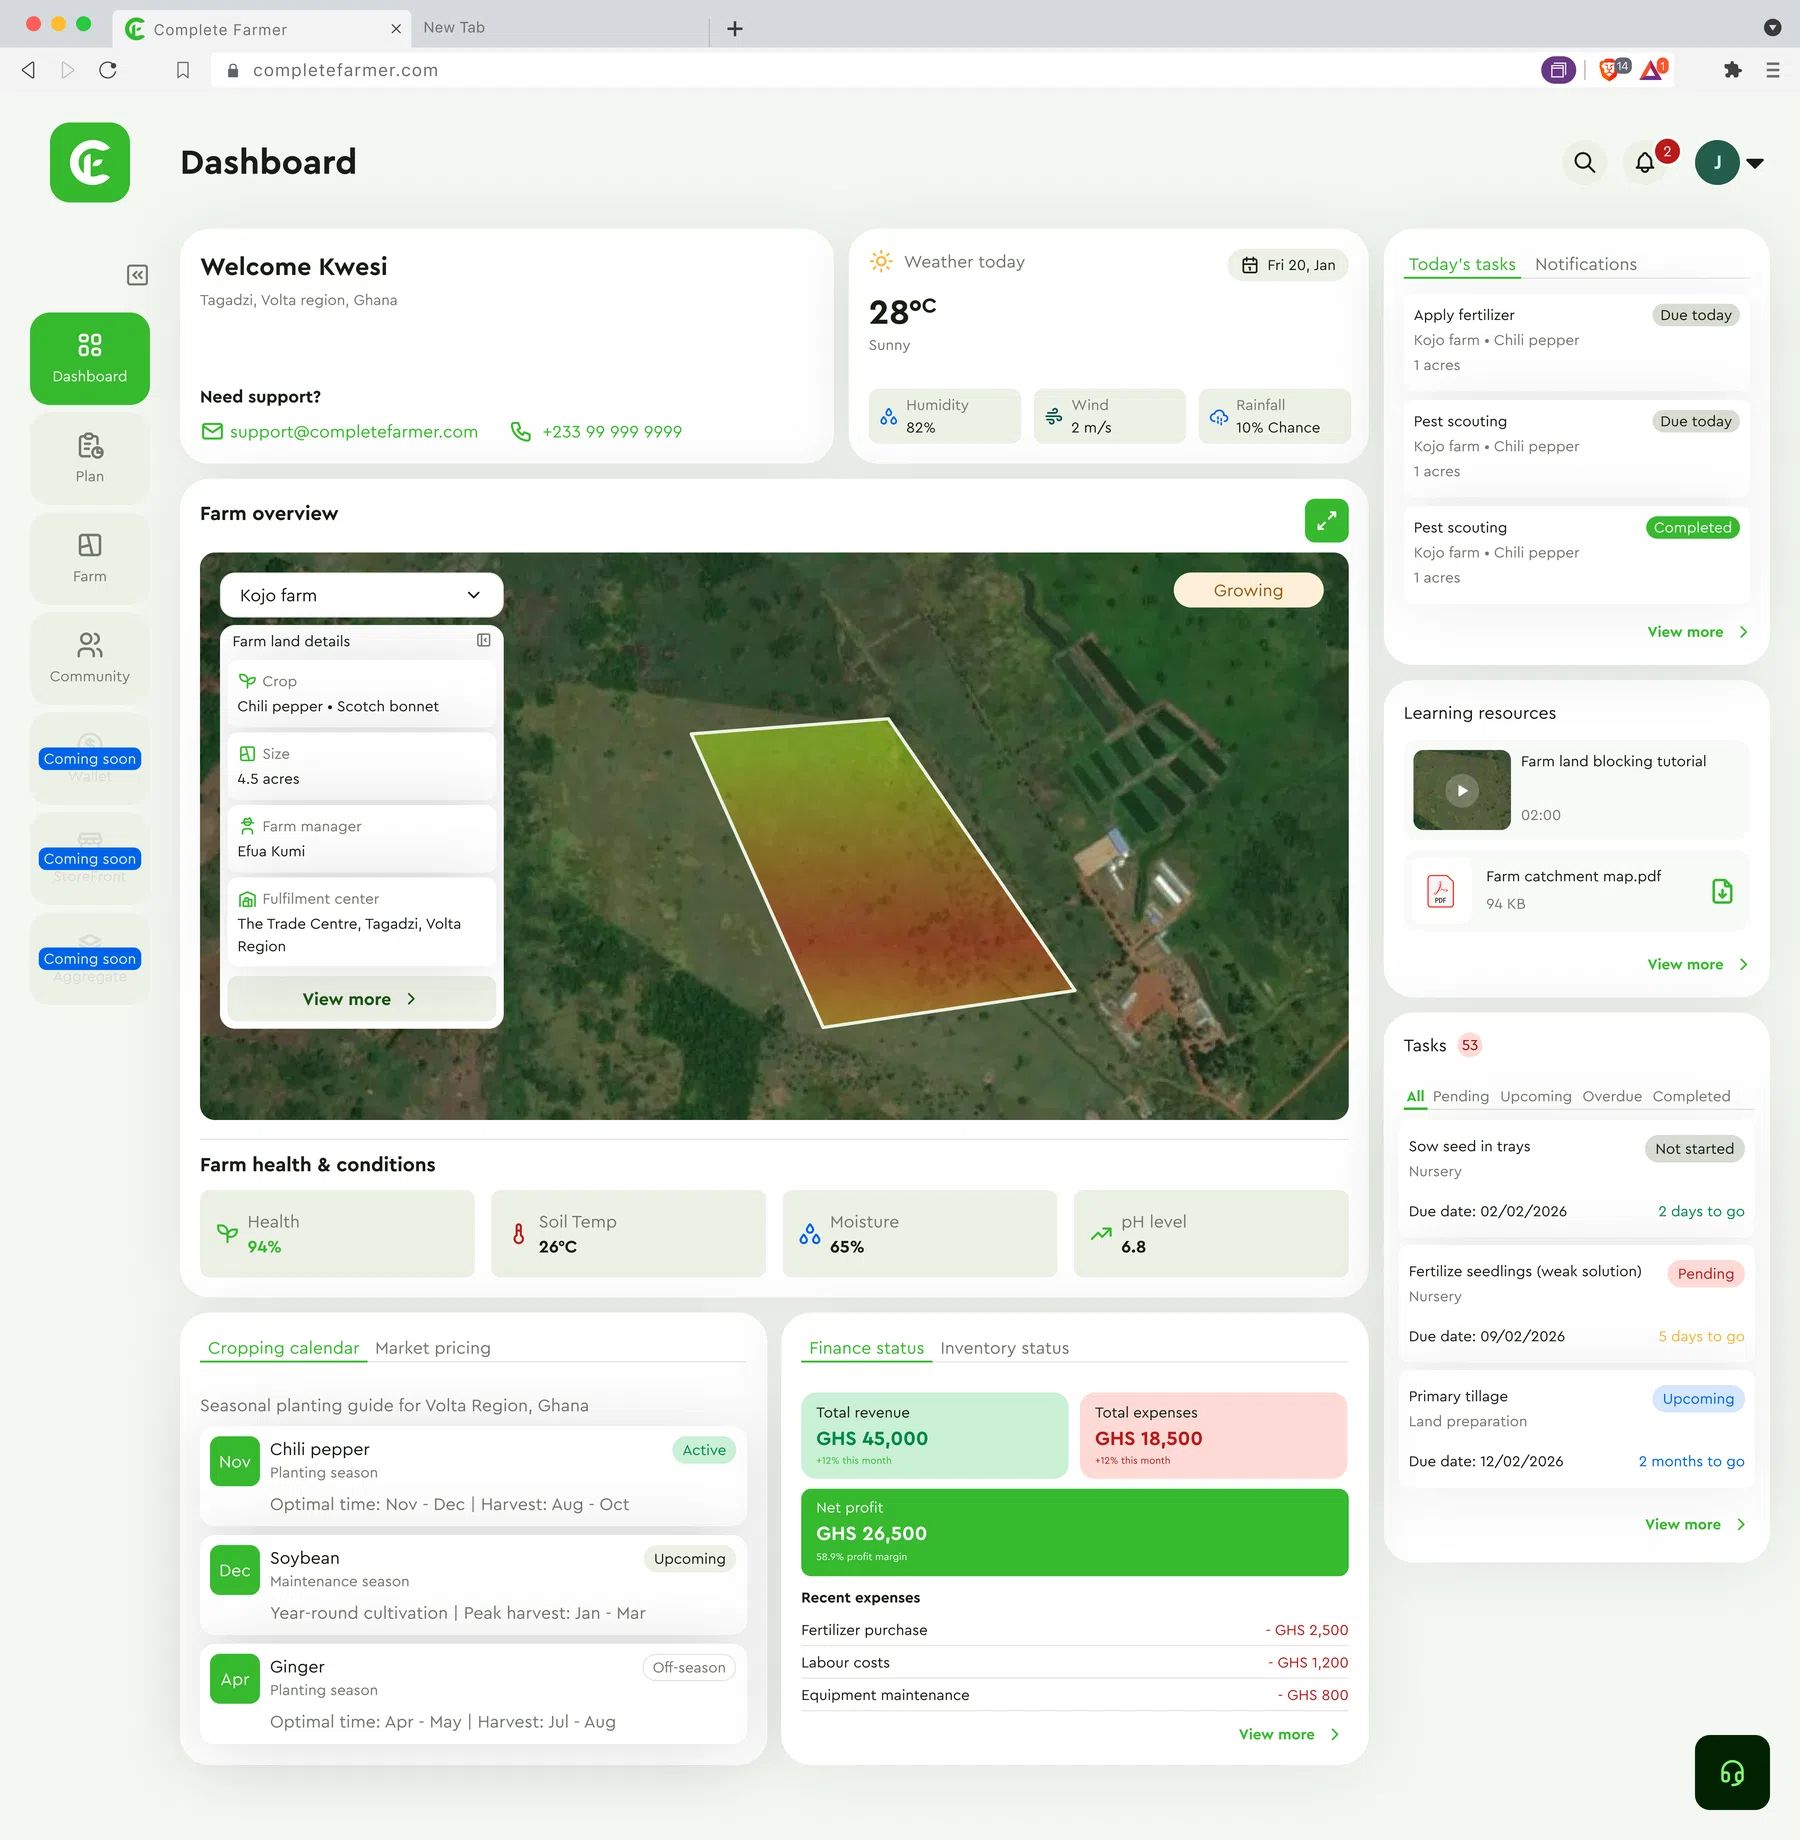This screenshot has width=1800, height=1840.
Task: Open a new browser tab with plus
Action: (735, 28)
